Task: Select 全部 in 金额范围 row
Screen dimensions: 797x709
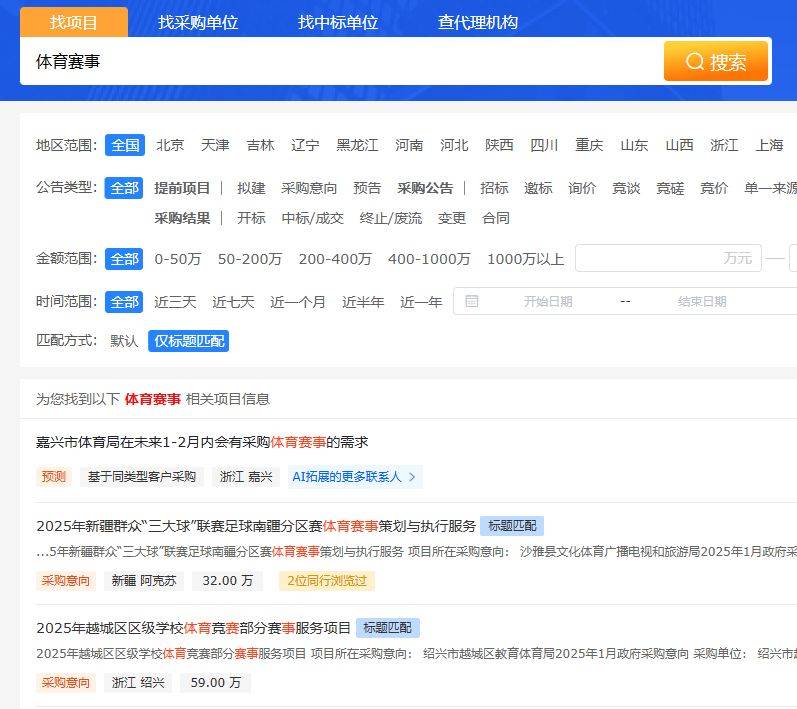Action: [x=124, y=259]
